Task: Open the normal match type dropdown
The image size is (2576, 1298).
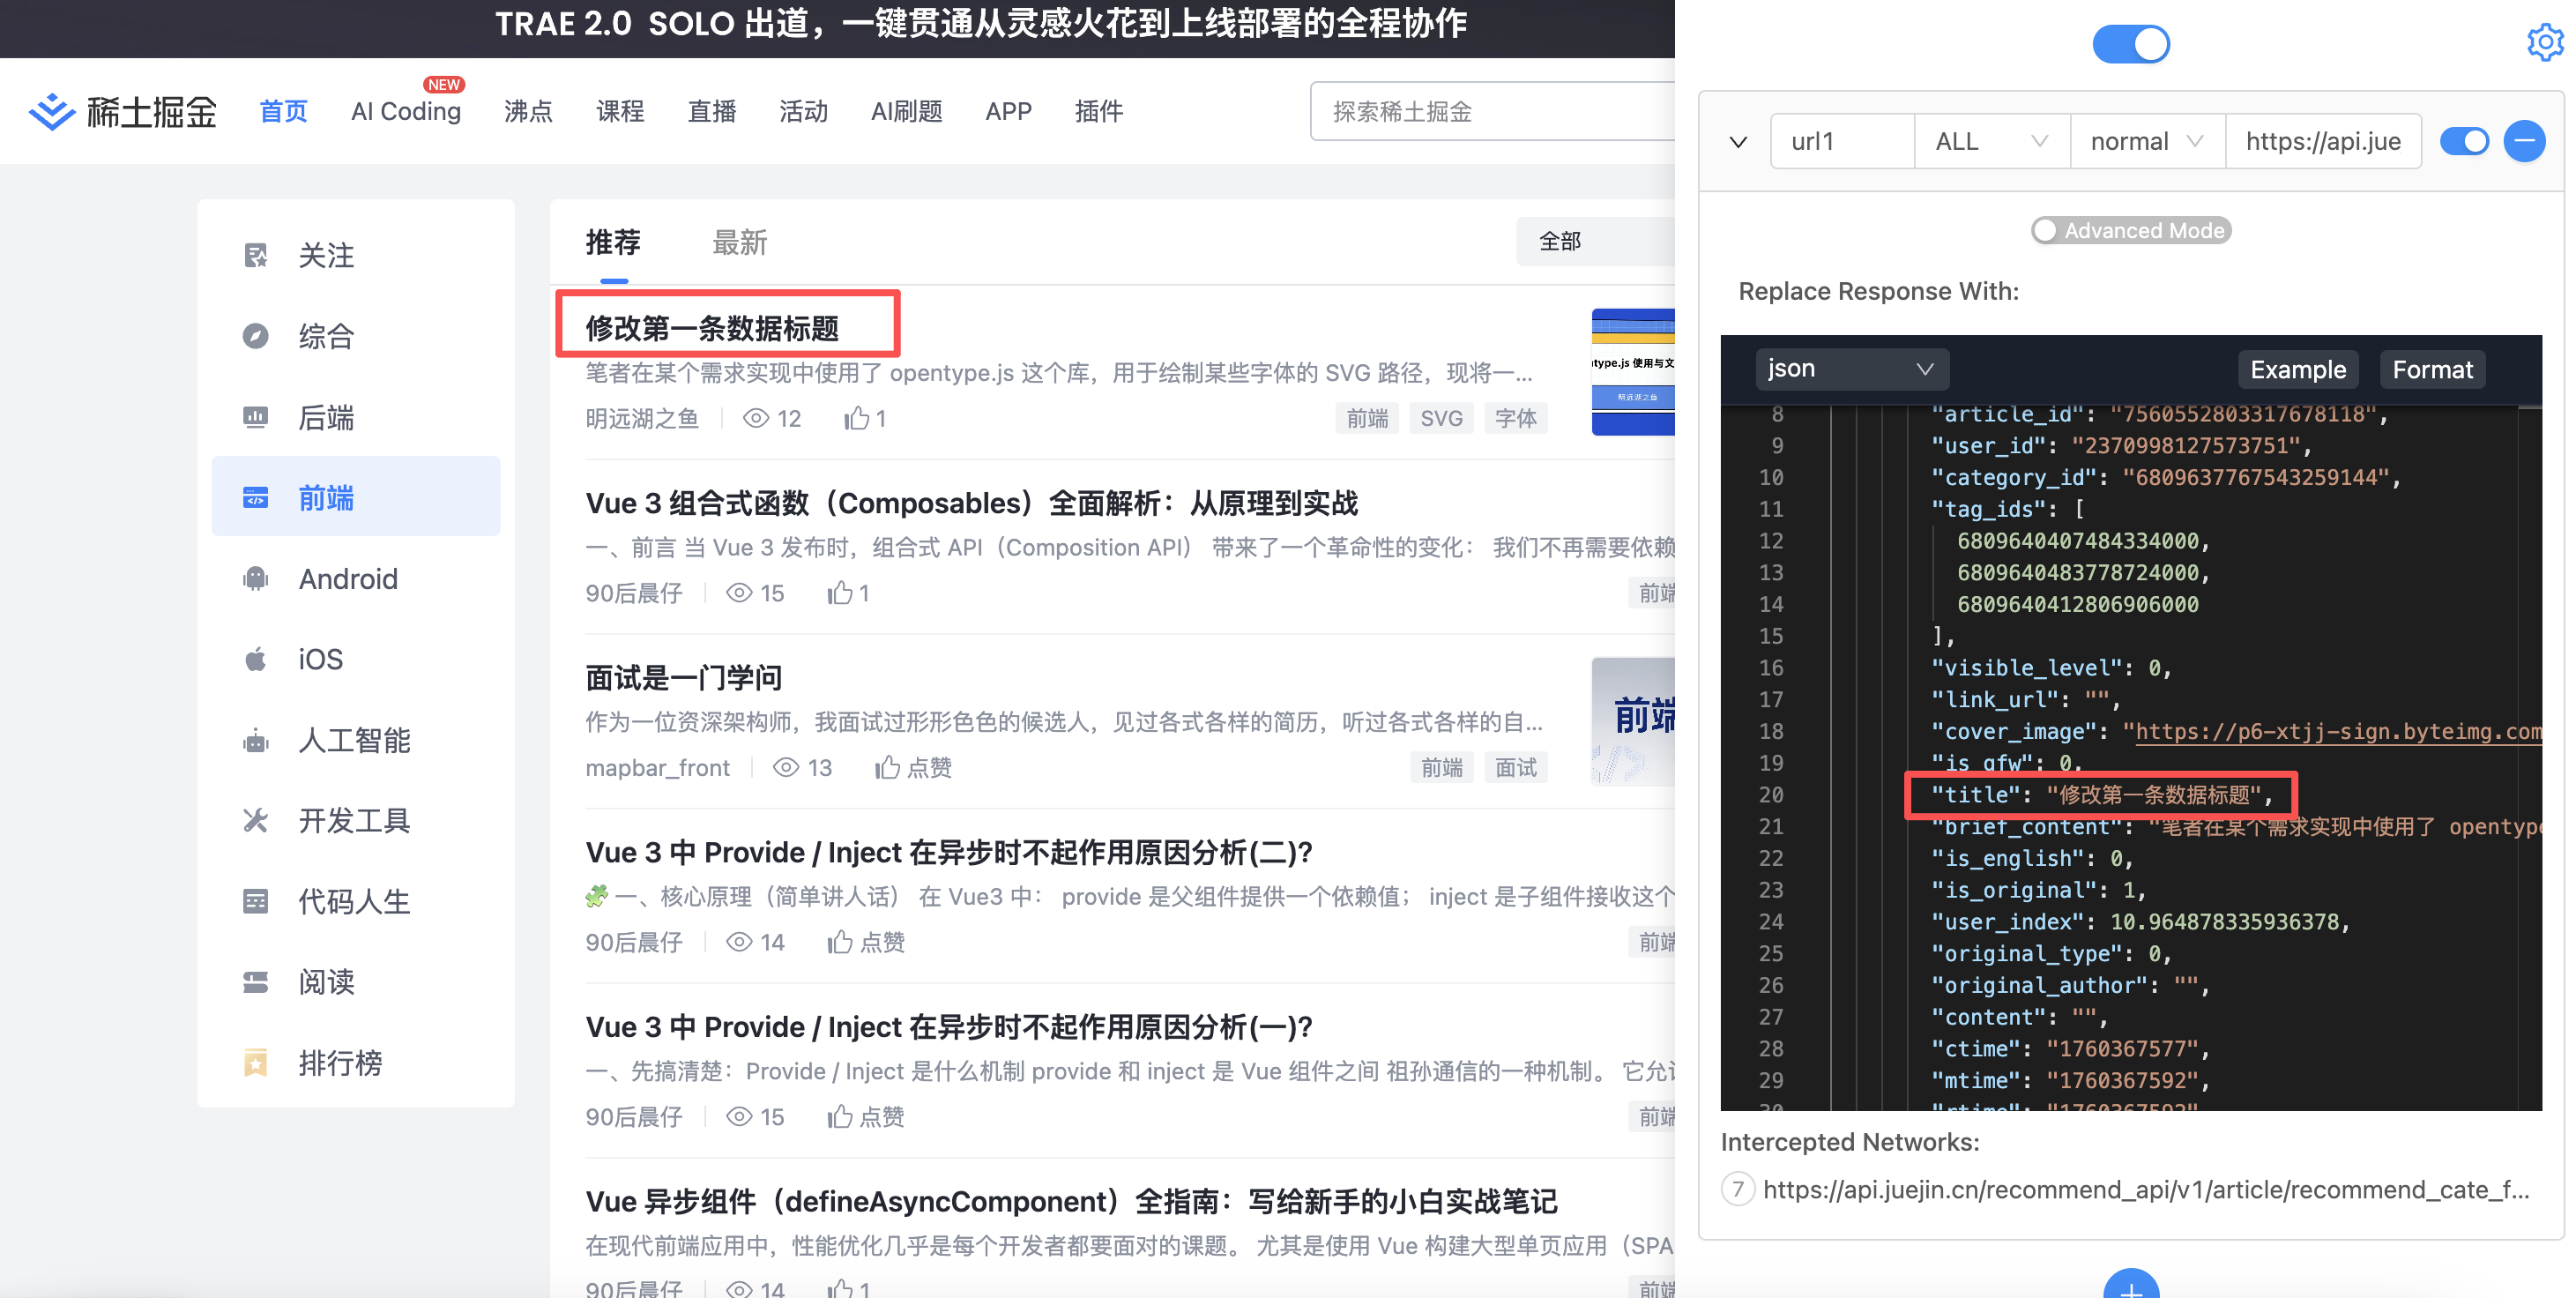Action: 2146,141
